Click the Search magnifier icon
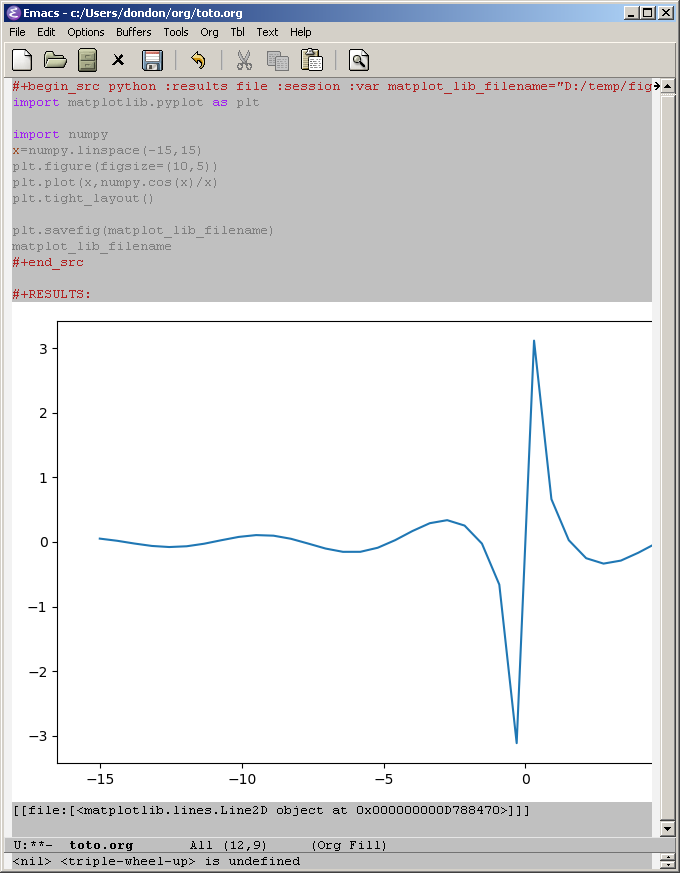Screen dimensions: 680x873 pyautogui.click(x=359, y=60)
